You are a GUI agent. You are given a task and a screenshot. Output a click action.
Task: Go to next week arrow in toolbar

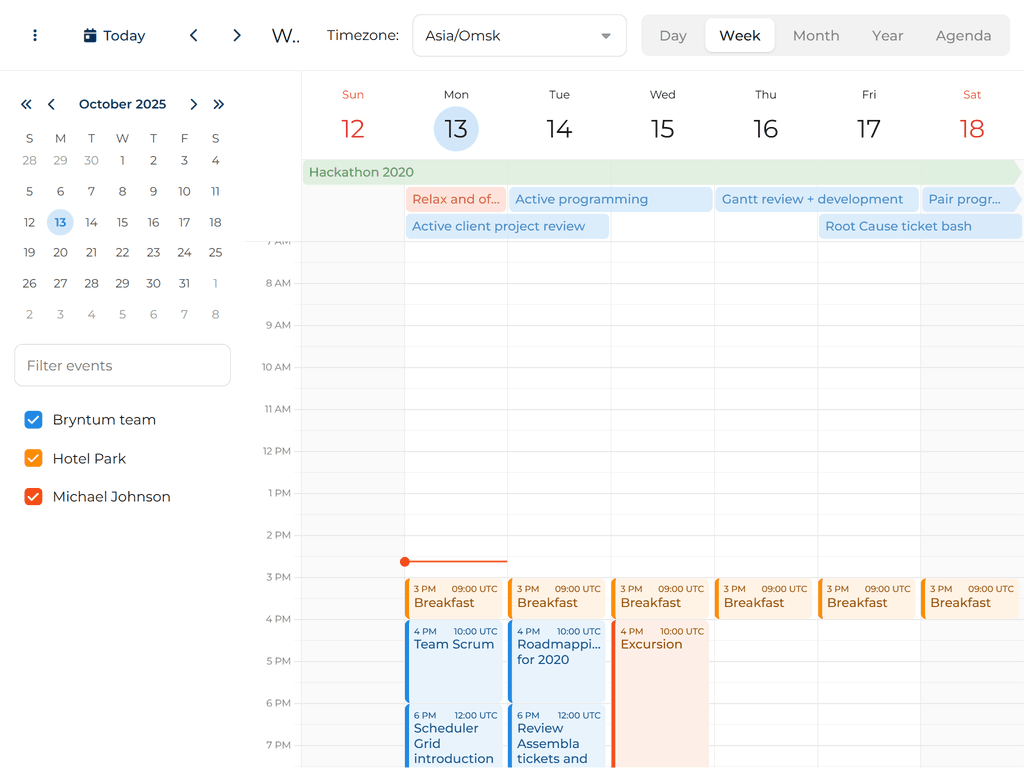[x=237, y=35]
